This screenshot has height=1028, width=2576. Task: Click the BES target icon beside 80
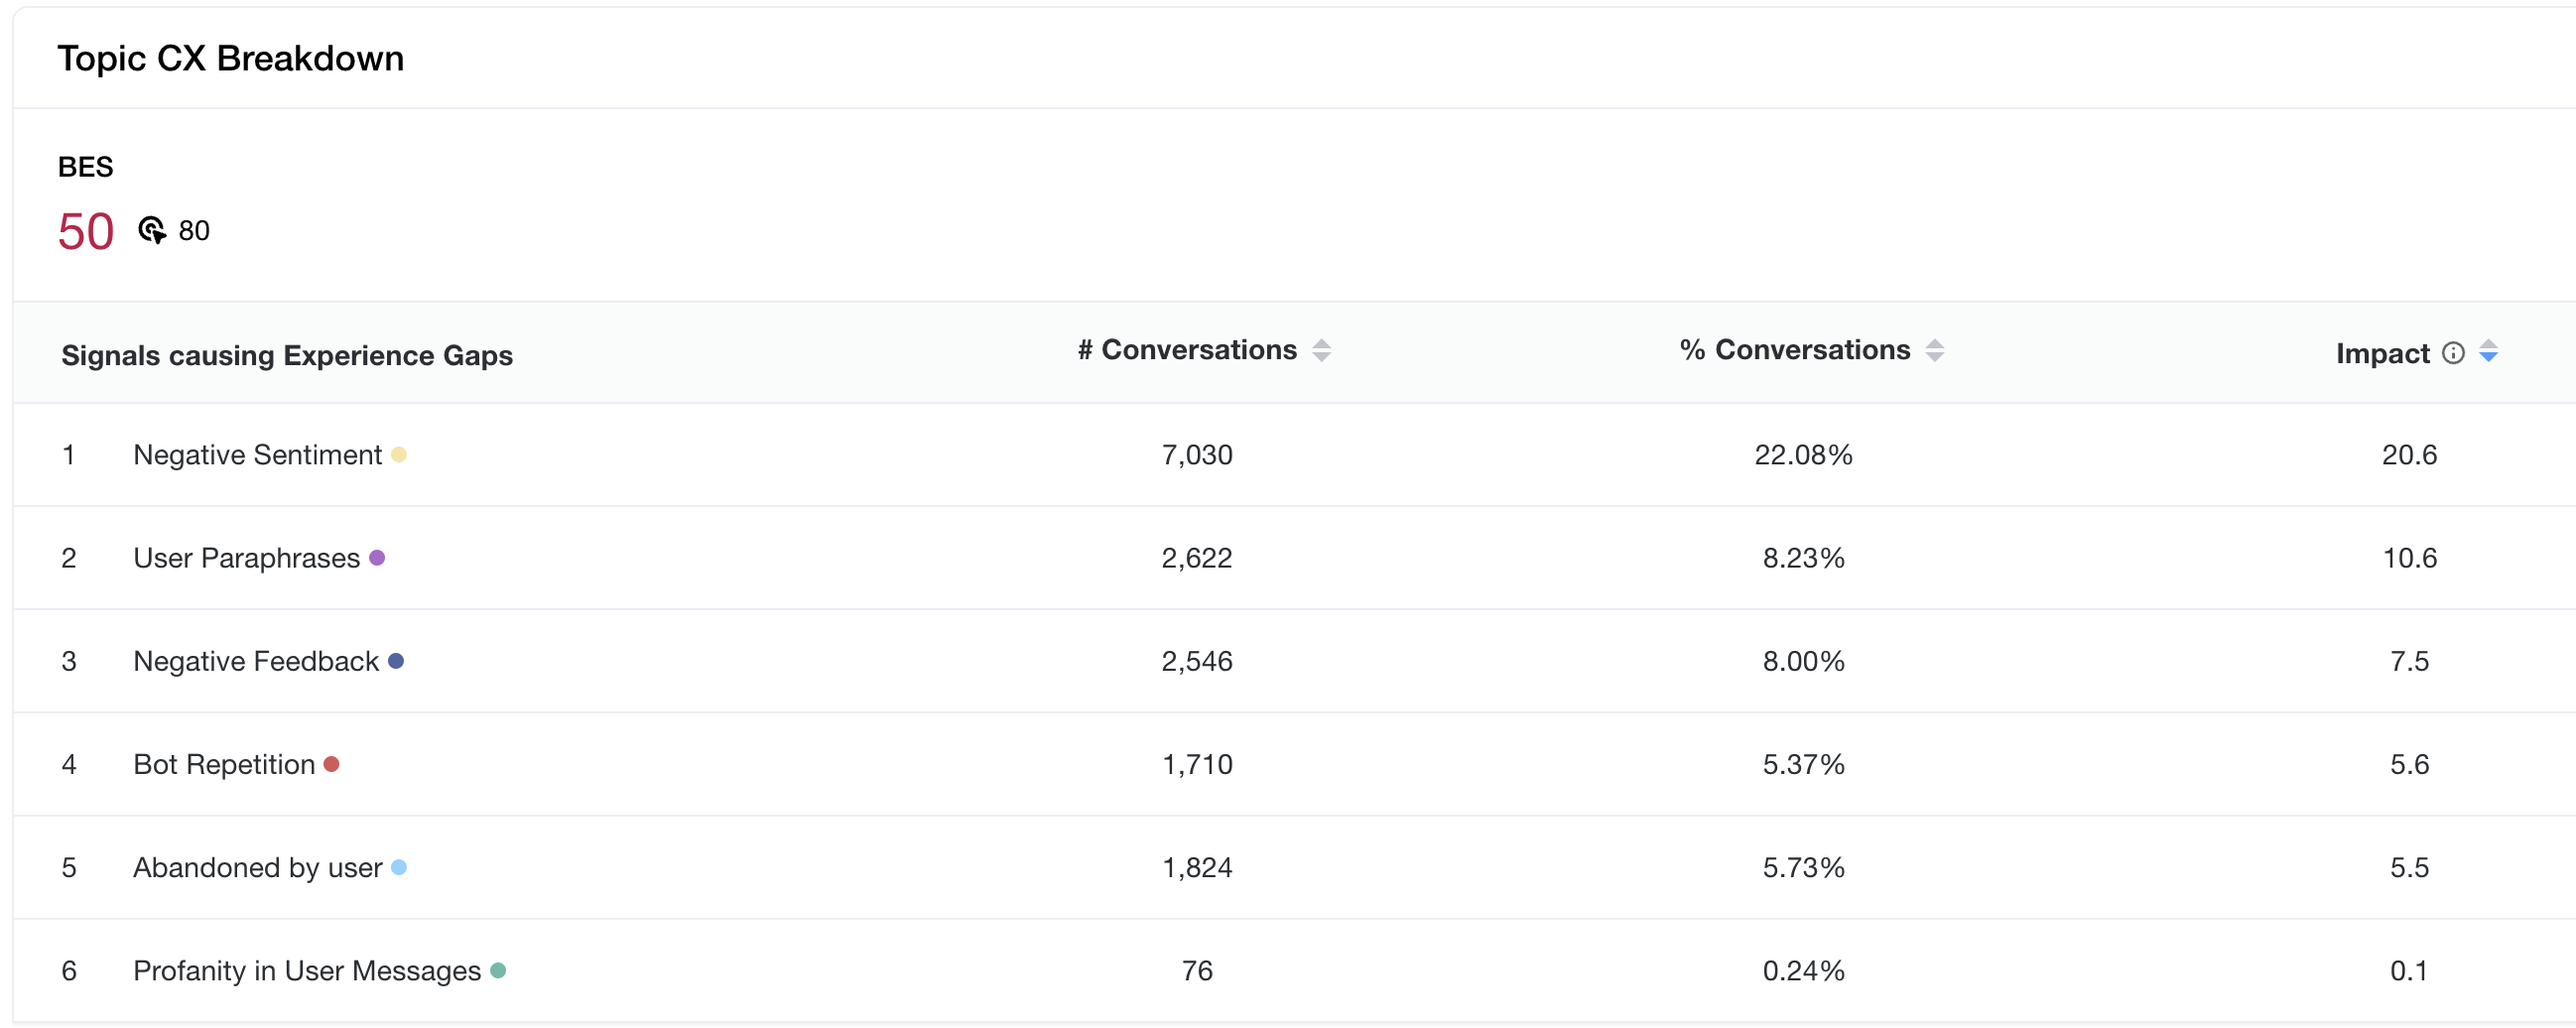pos(151,231)
